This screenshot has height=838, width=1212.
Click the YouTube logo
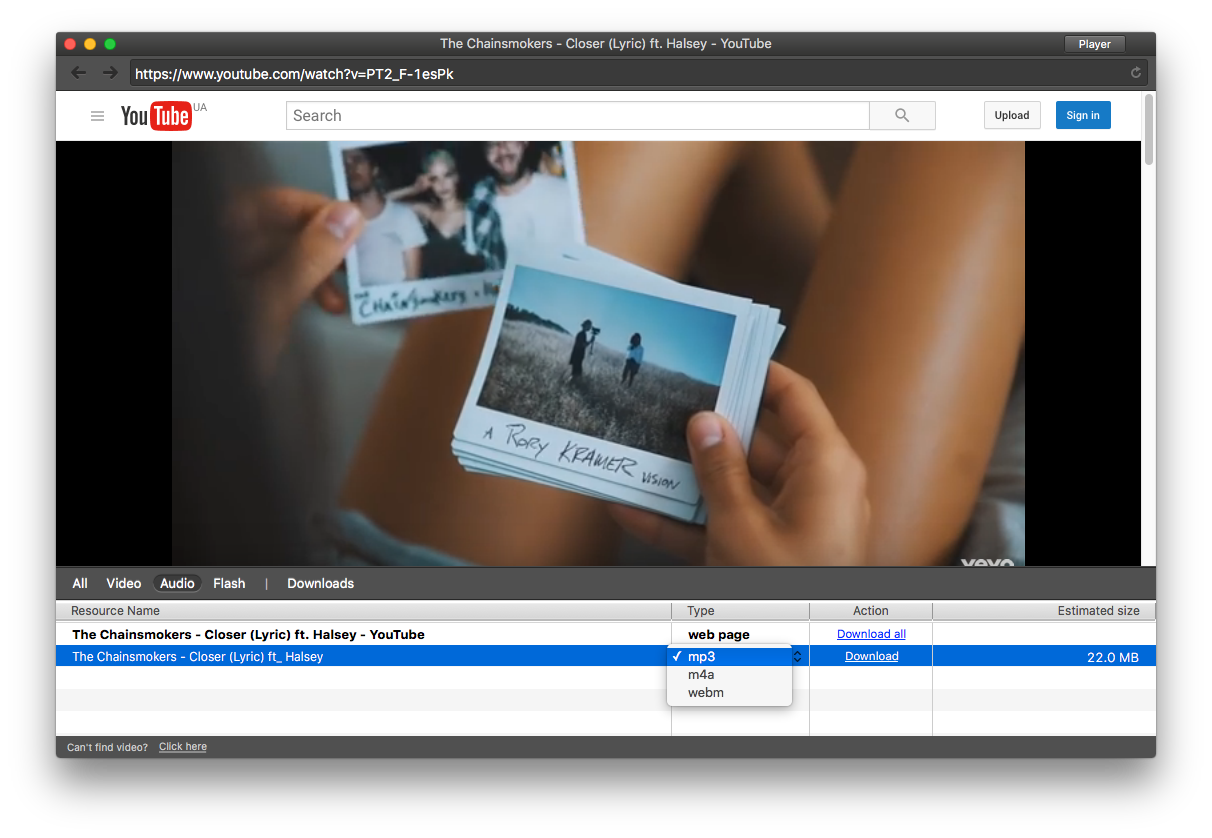pyautogui.click(x=156, y=116)
